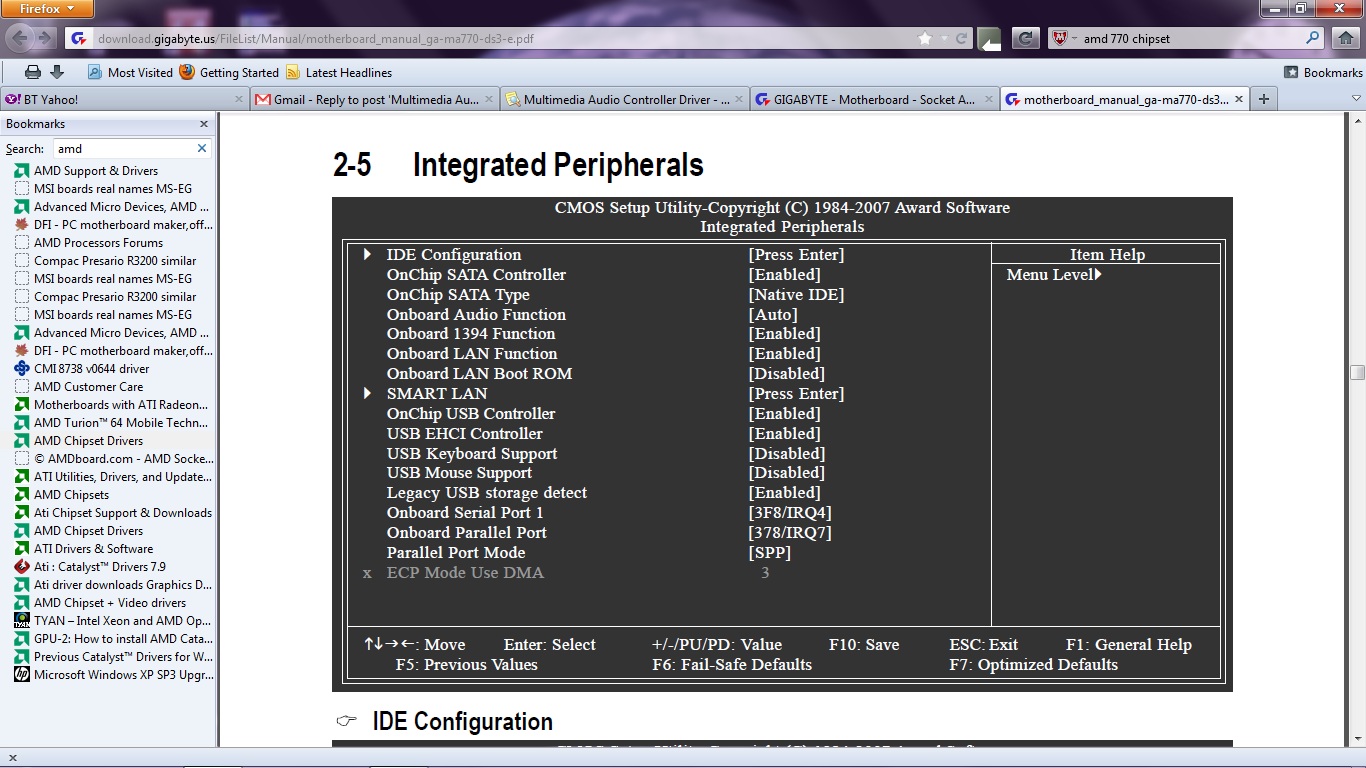Click the search magnifier icon in search box
Viewport: 1366px width, 768px height.
1313,38
